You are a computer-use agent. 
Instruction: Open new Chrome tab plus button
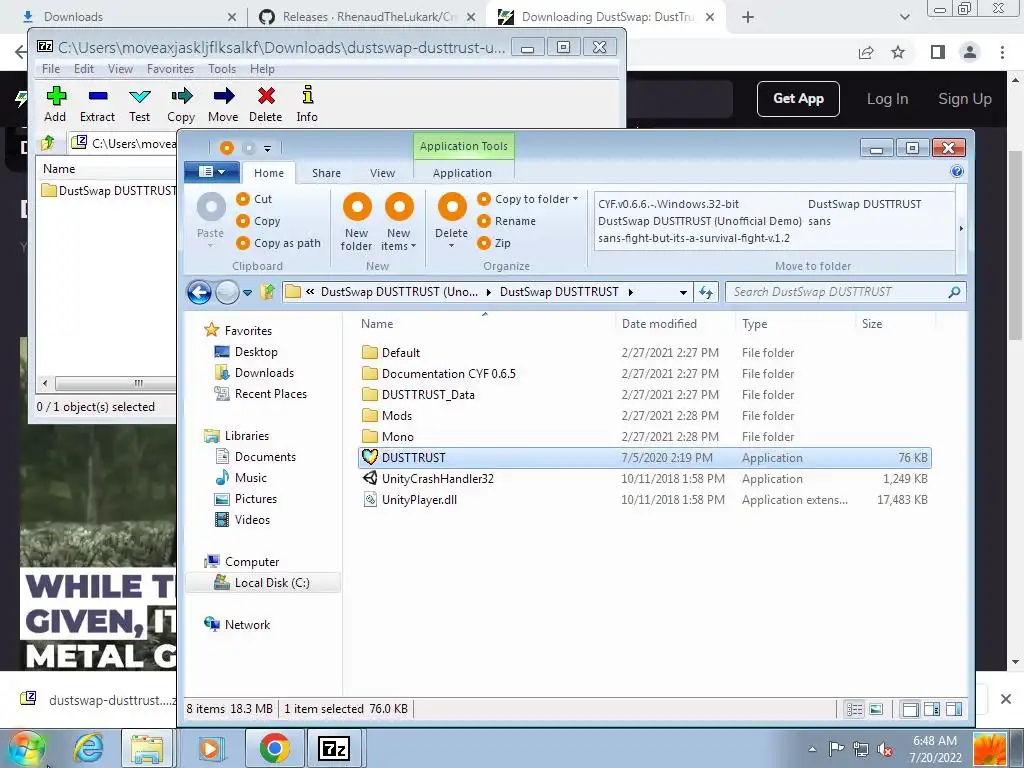(x=748, y=17)
